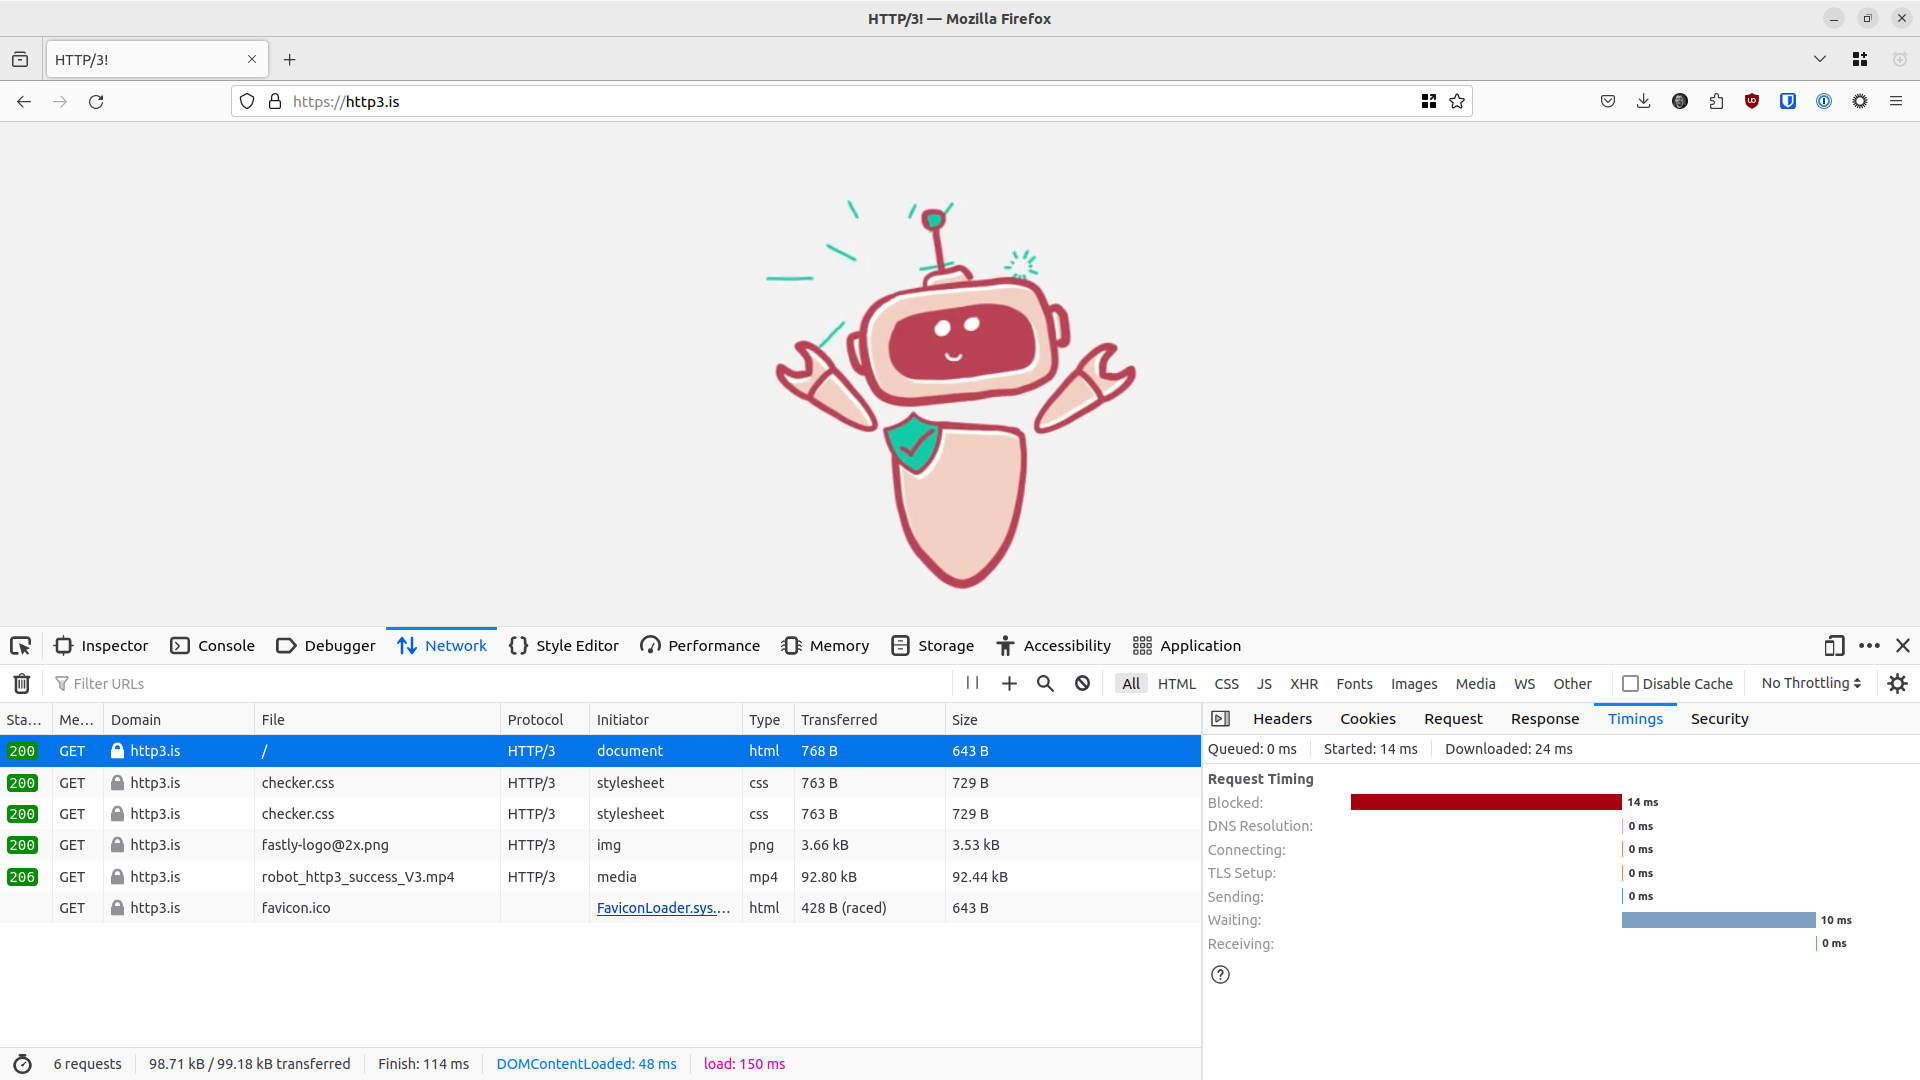Screen dimensions: 1920x1080
Task: Click the timings help question icon
Action: [1220, 975]
